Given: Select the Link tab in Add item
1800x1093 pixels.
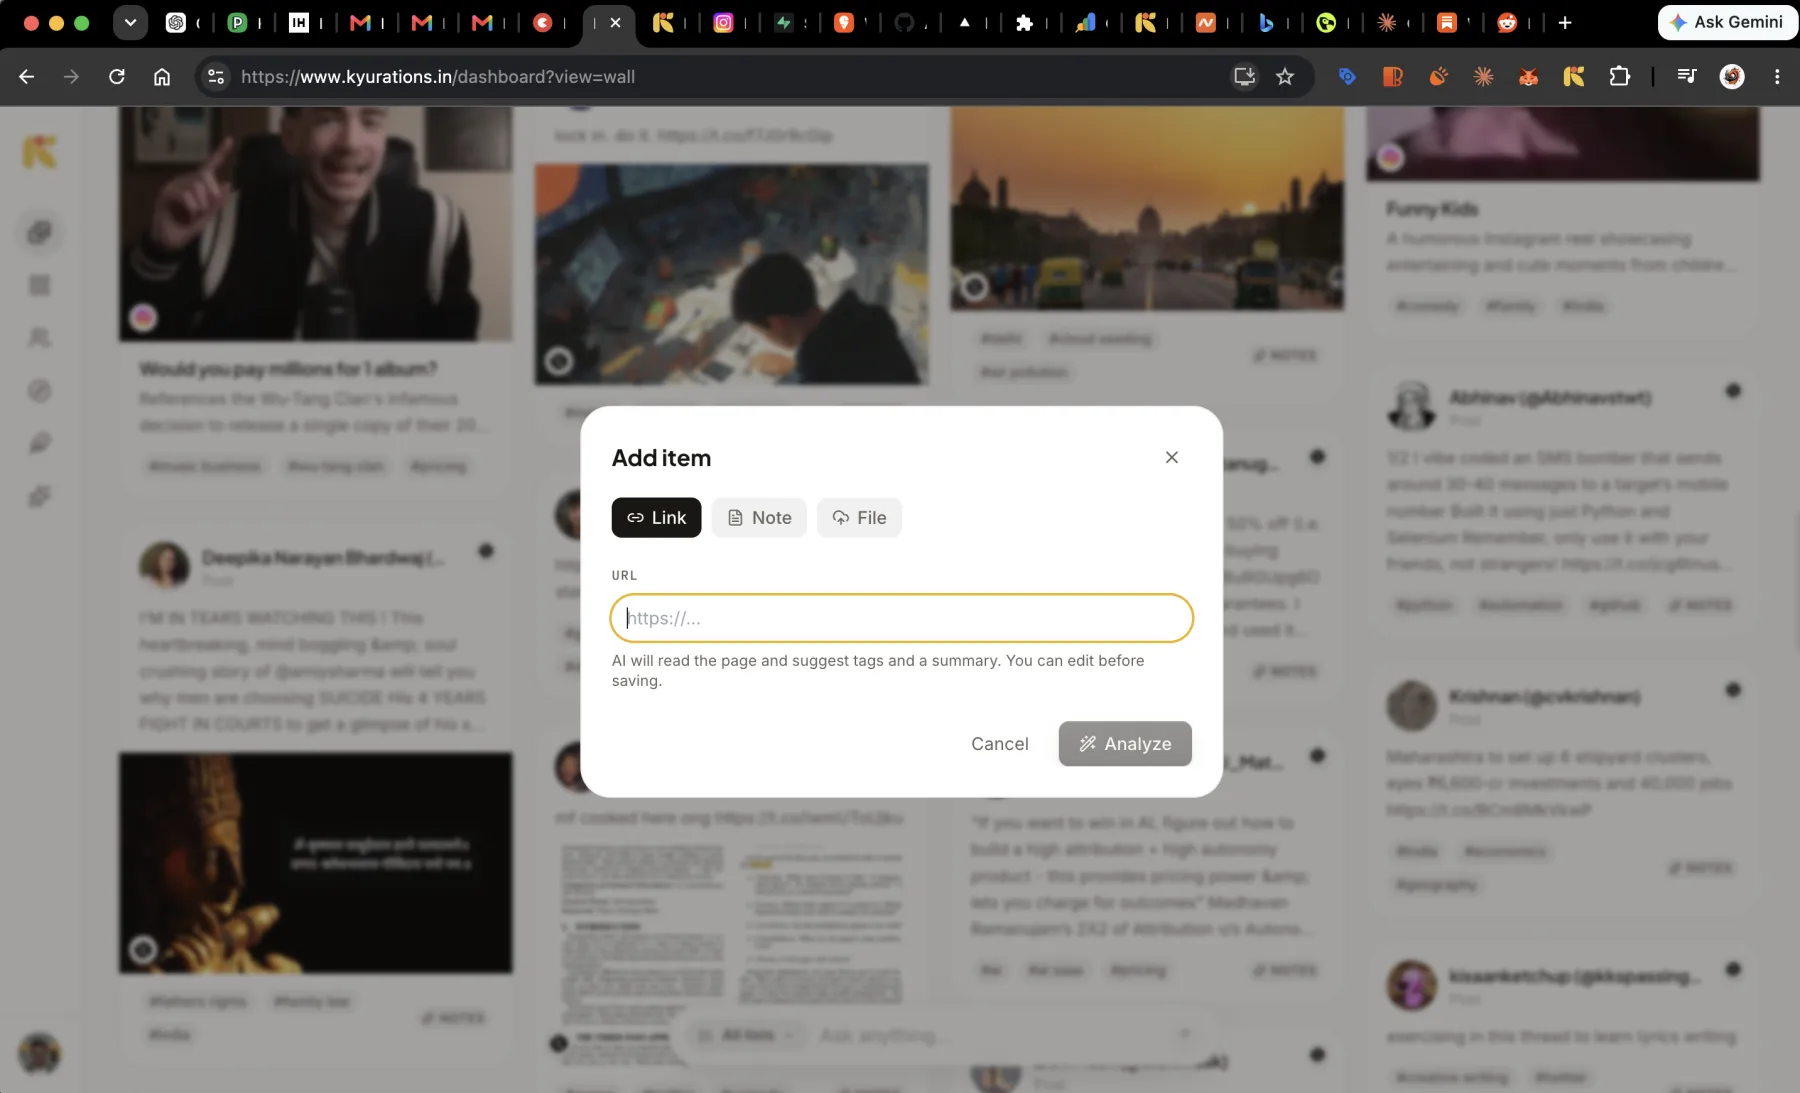Looking at the screenshot, I should (x=656, y=517).
